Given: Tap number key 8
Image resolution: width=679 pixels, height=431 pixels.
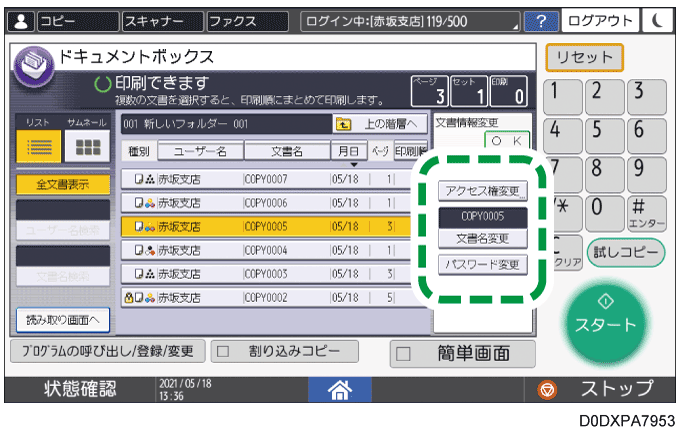Looking at the screenshot, I should (605, 175).
